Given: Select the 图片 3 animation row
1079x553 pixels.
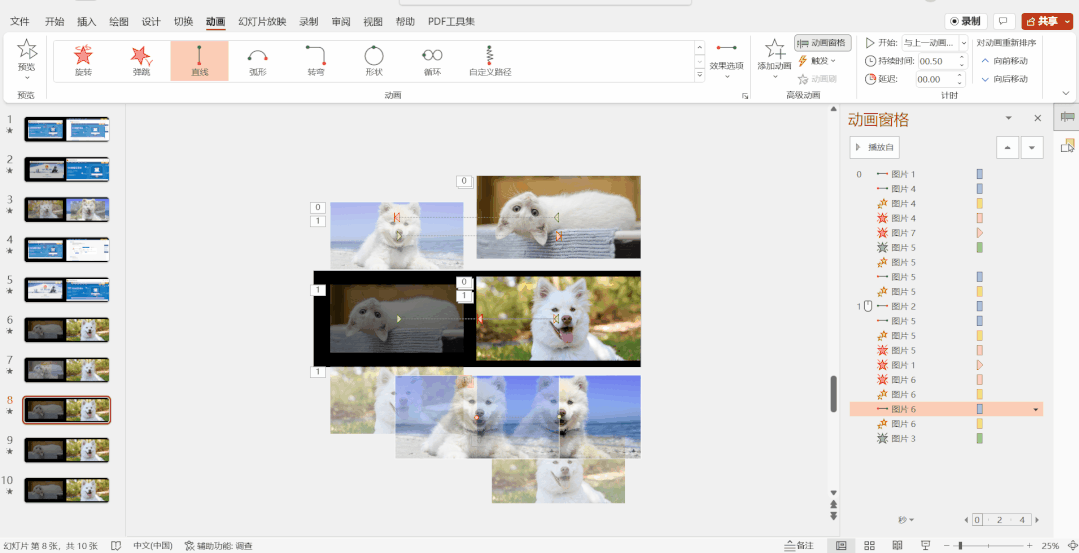Looking at the screenshot, I should click(x=946, y=438).
